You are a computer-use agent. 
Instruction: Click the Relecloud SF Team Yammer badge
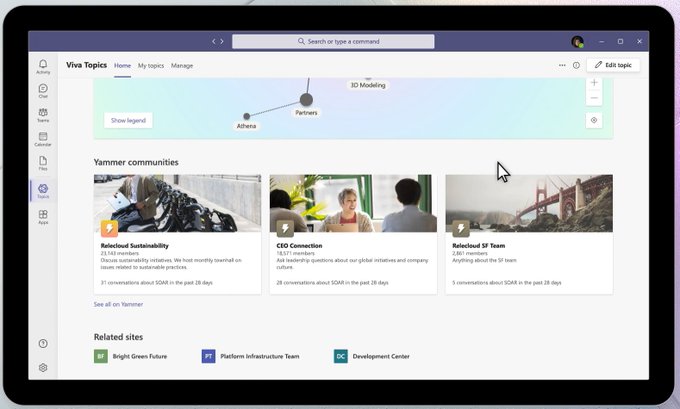click(x=461, y=228)
